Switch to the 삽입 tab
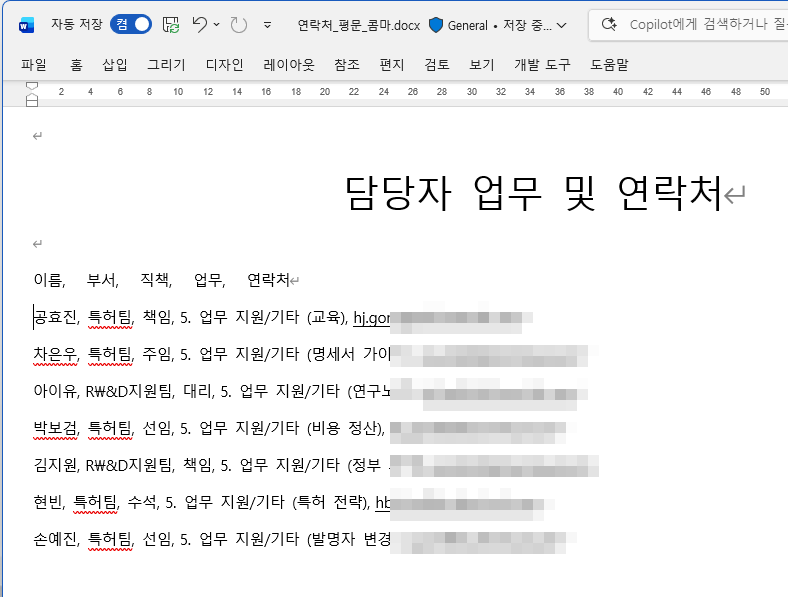Image resolution: width=788 pixels, height=597 pixels. [115, 65]
